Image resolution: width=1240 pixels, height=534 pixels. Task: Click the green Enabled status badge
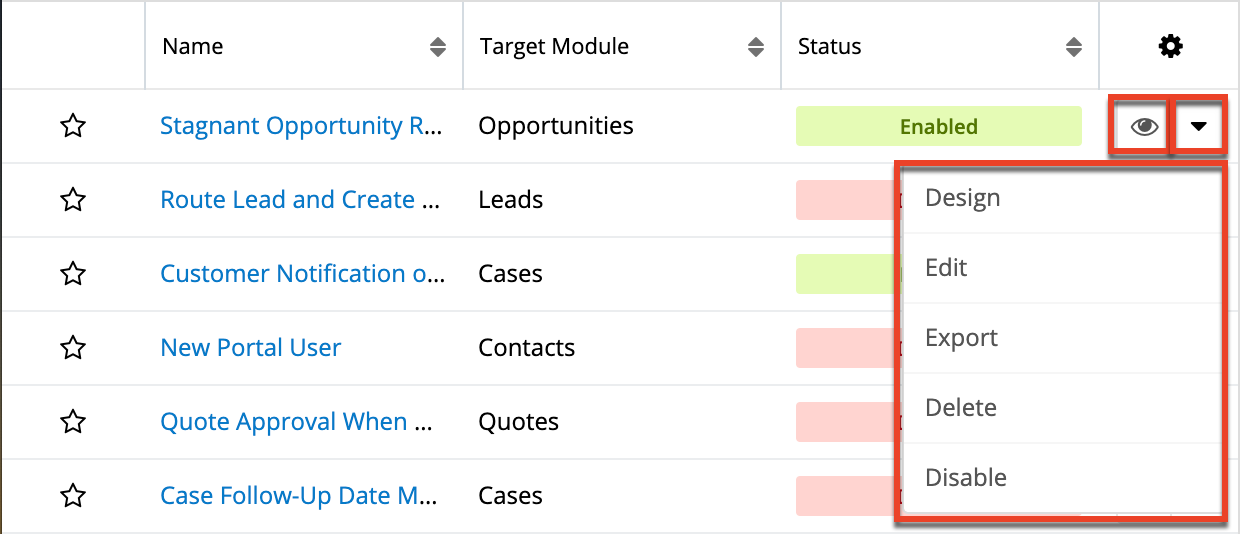coord(938,127)
